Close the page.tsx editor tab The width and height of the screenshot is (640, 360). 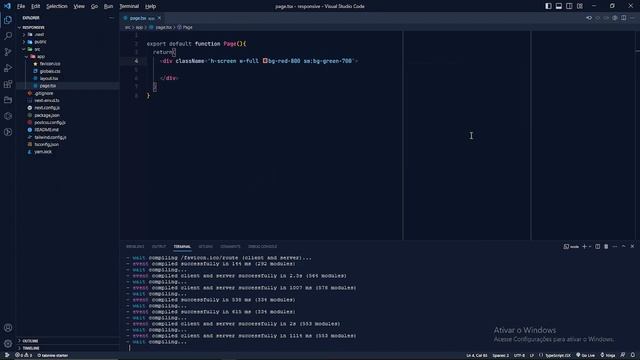(159, 18)
